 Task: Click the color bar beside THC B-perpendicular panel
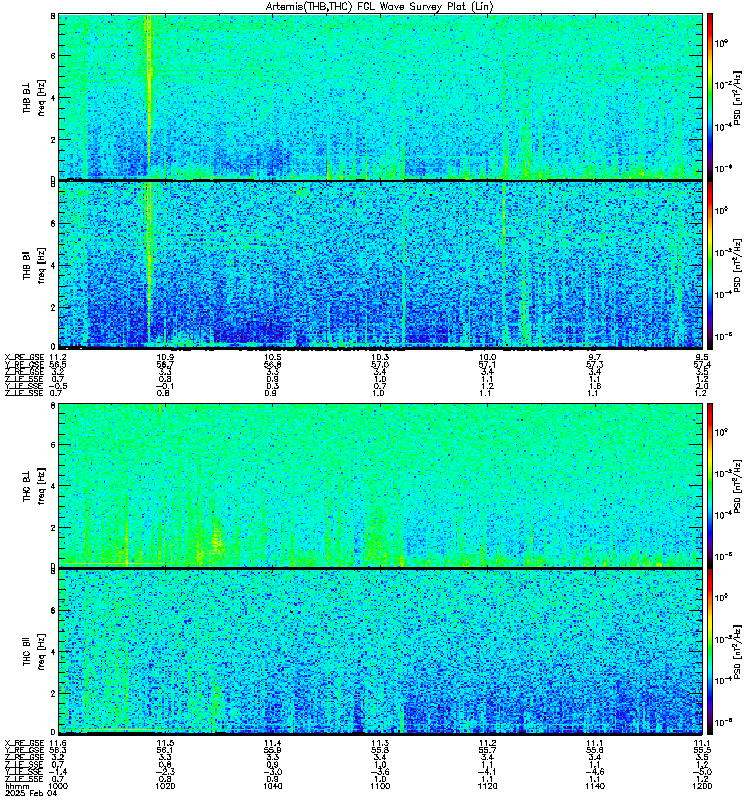710,485
